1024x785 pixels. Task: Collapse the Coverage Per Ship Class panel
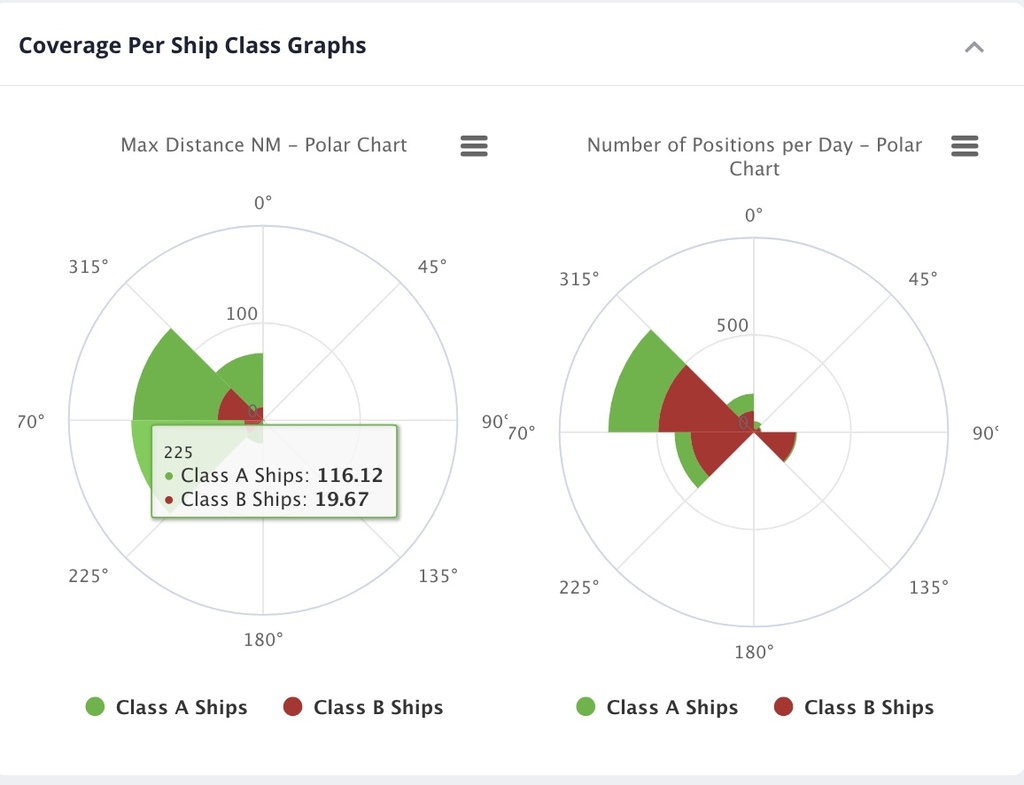[x=974, y=47]
